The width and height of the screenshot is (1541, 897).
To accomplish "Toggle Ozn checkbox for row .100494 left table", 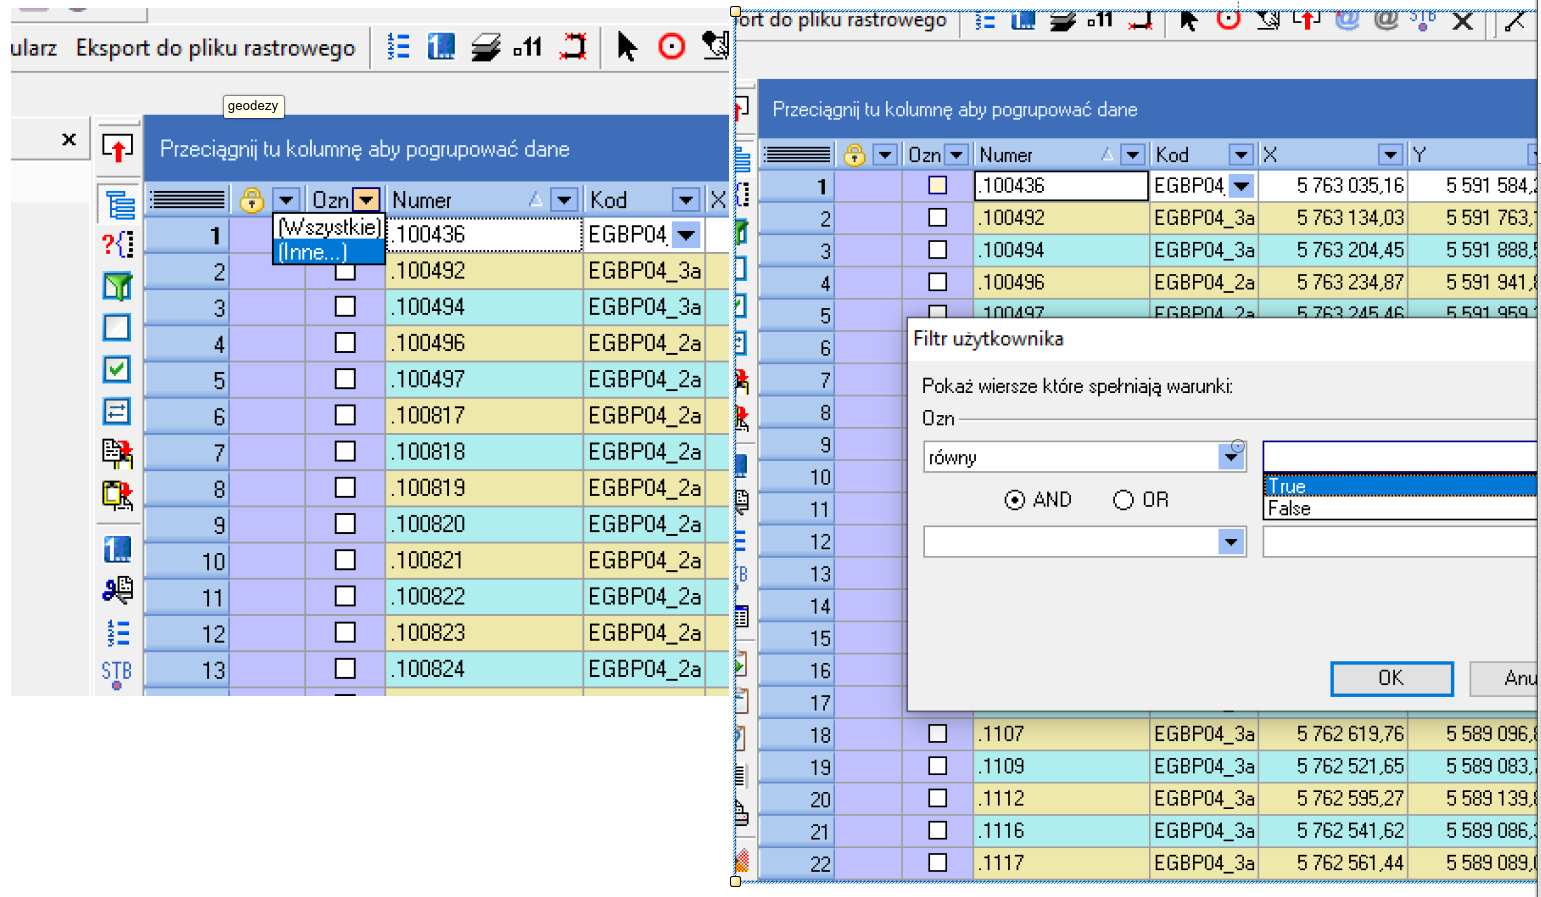I will (x=345, y=306).
